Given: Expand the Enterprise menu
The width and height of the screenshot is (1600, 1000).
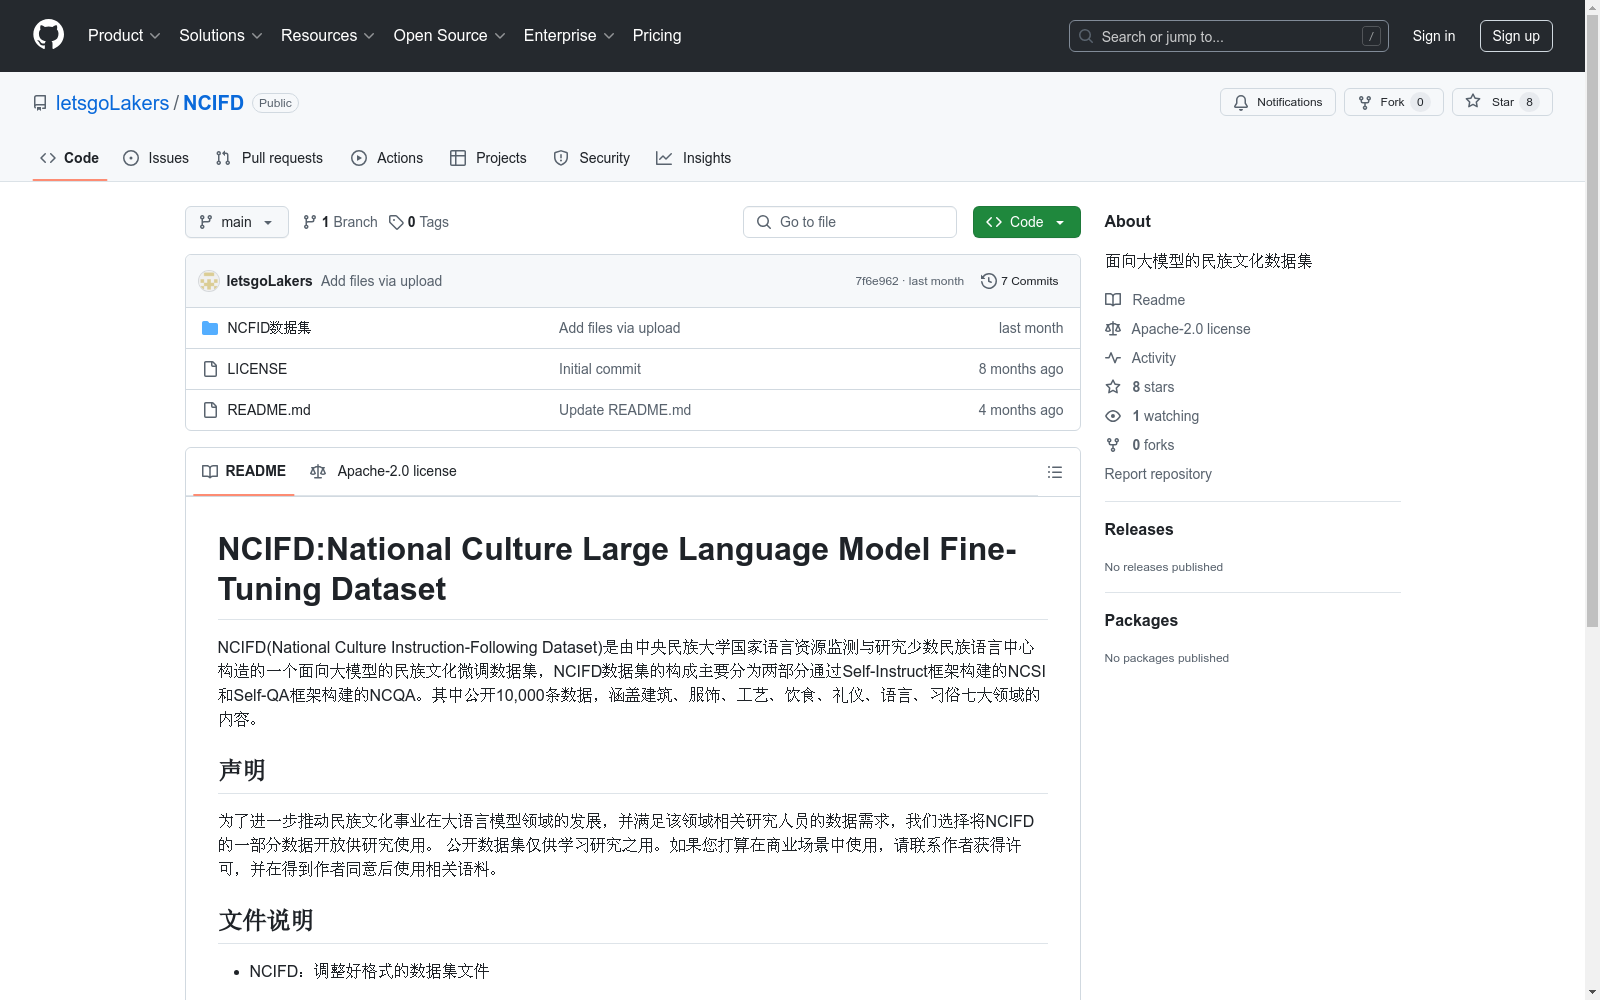Looking at the screenshot, I should pos(569,35).
